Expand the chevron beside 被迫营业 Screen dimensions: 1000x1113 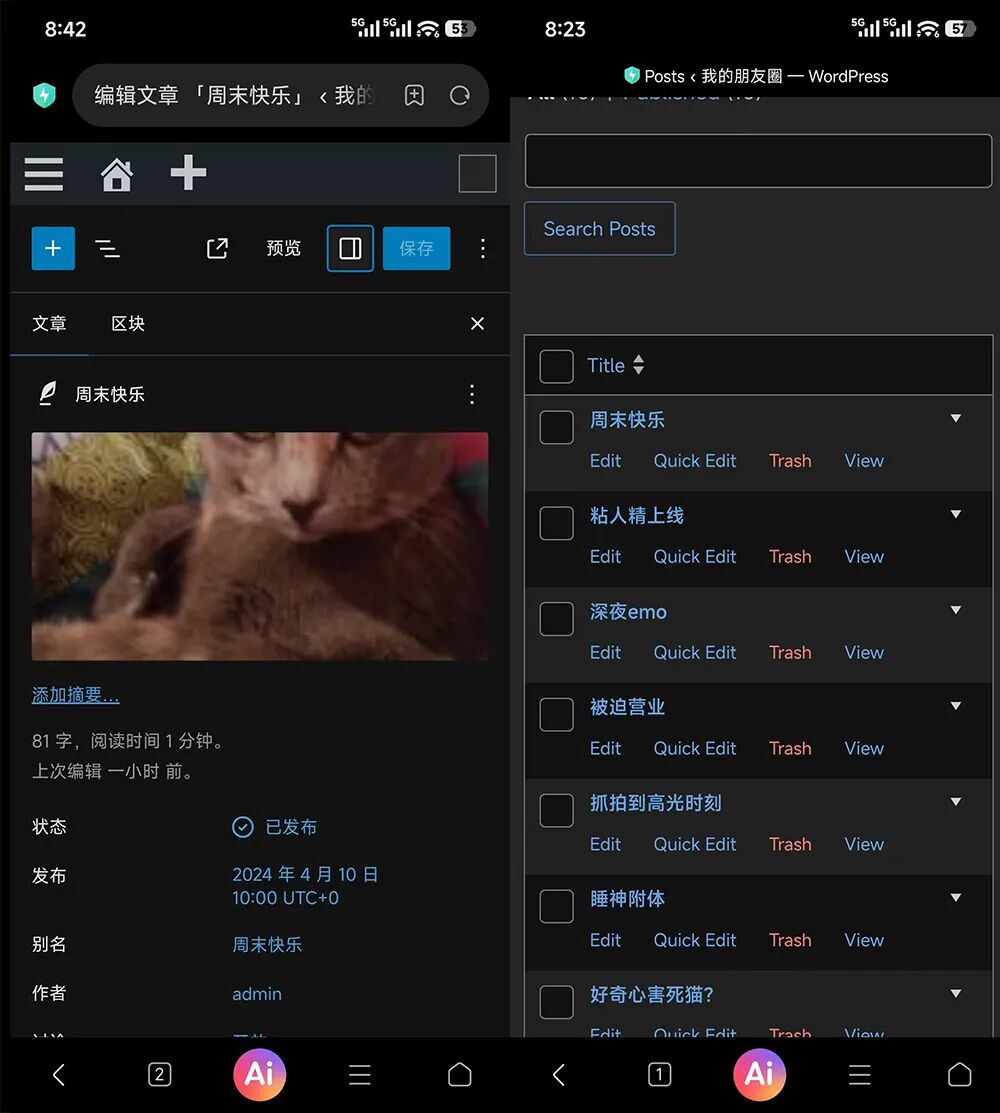point(956,705)
